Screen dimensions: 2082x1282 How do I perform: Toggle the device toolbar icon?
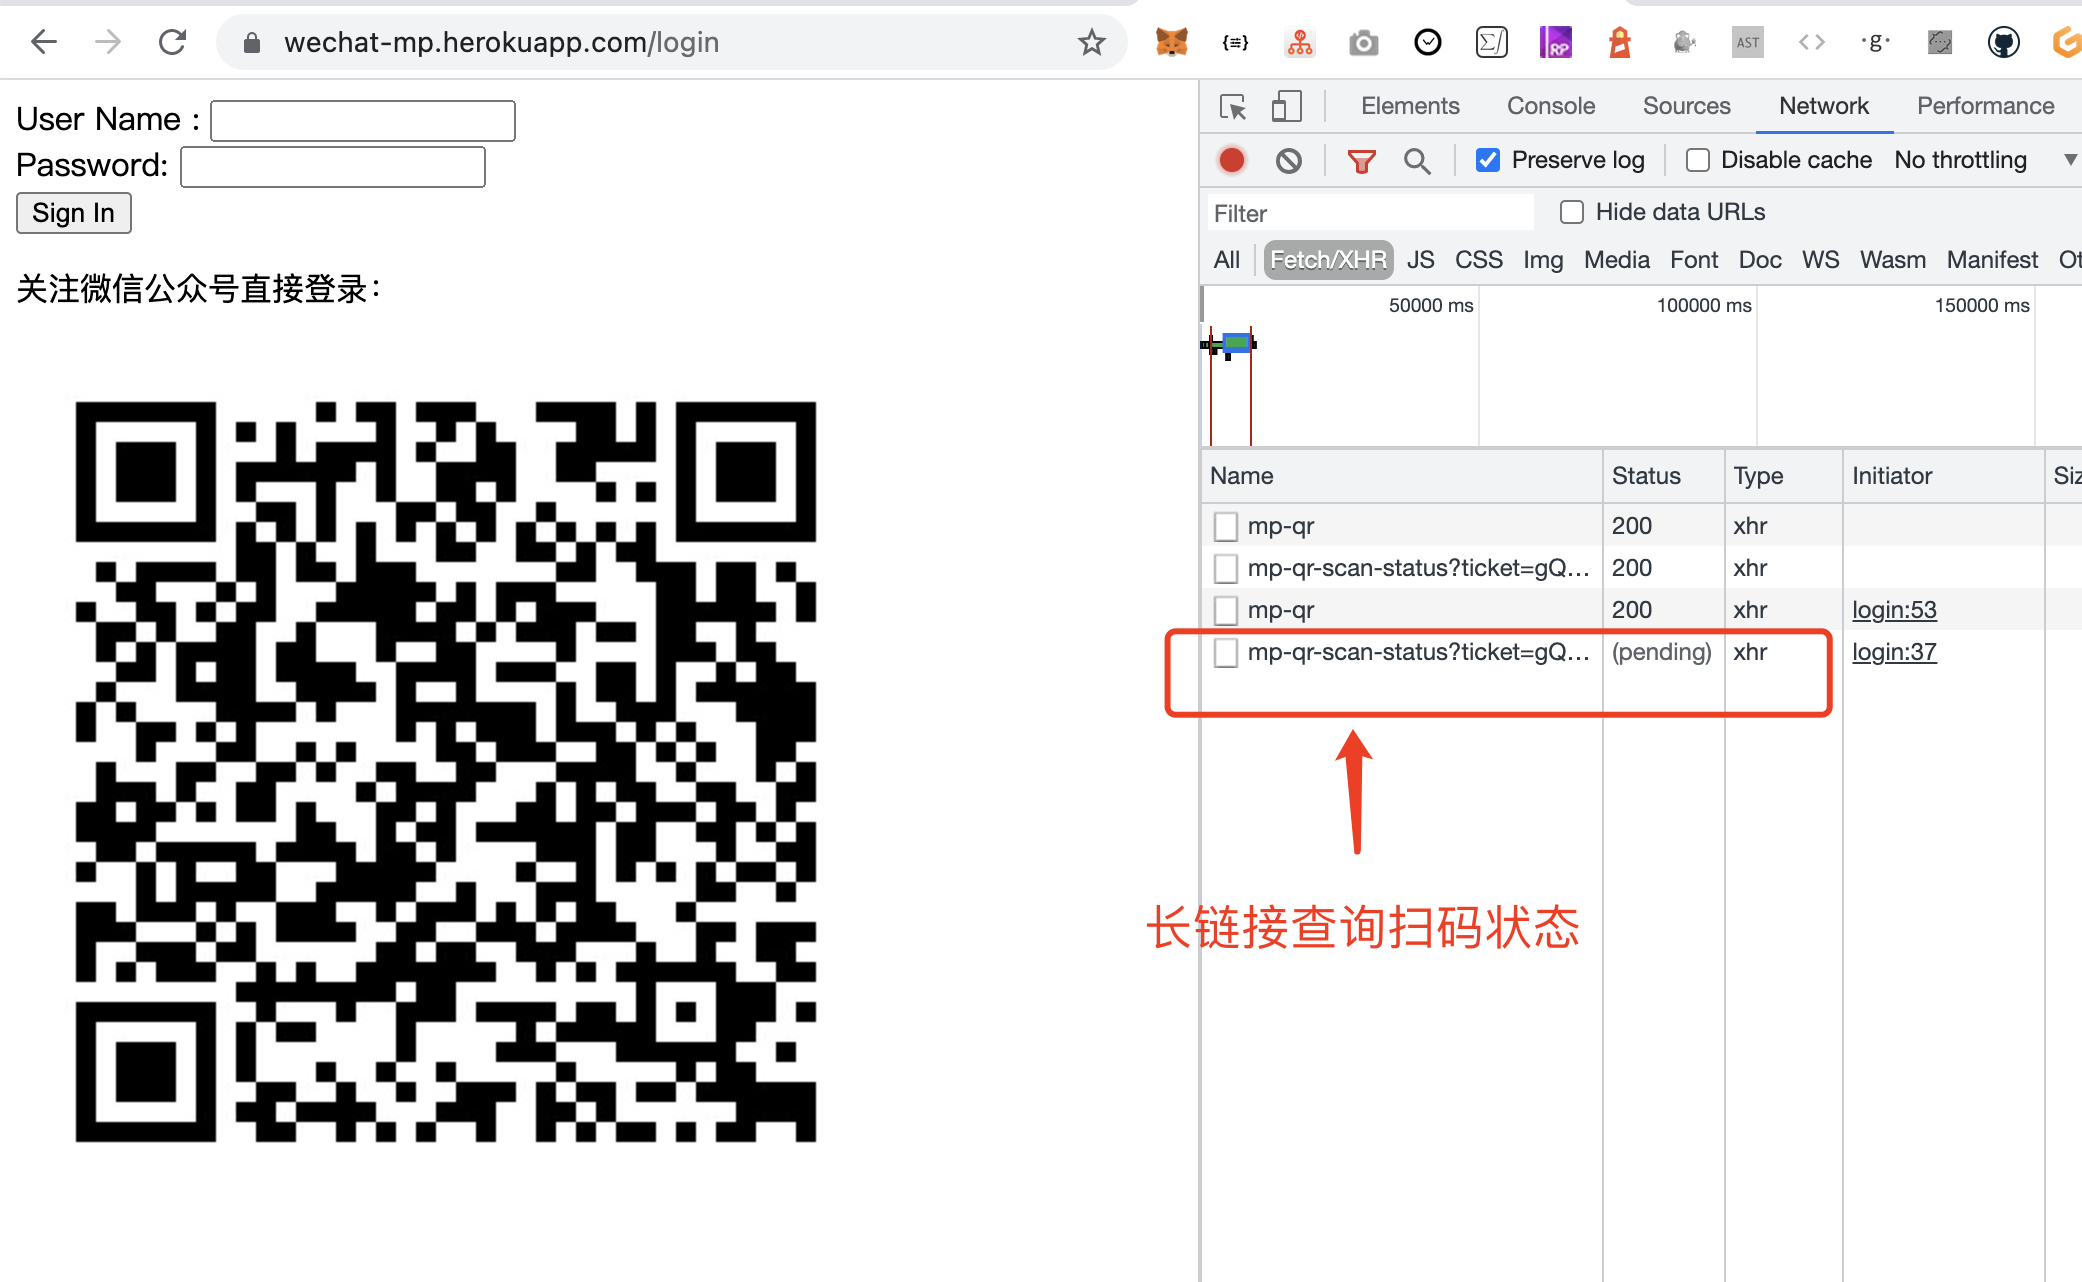[1286, 106]
